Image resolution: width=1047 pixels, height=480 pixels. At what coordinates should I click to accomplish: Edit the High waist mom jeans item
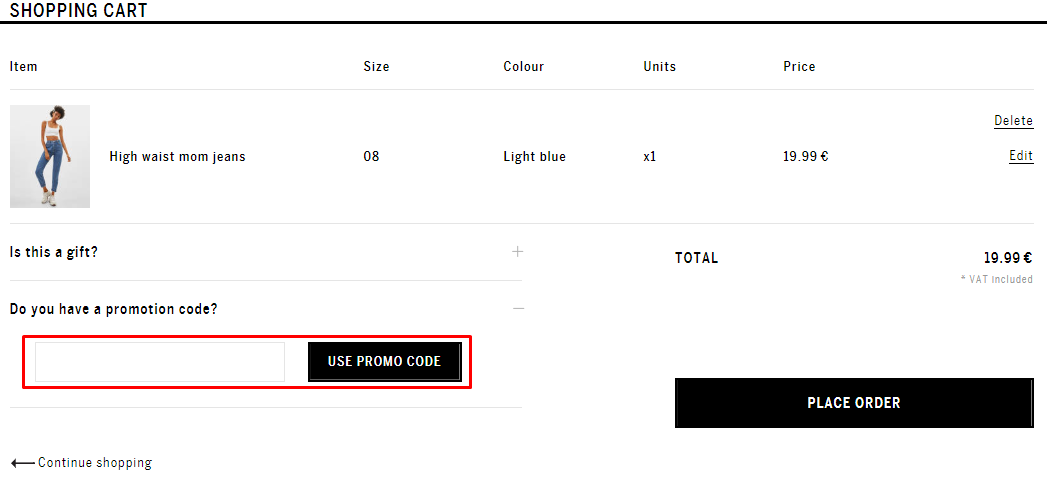tap(1021, 156)
